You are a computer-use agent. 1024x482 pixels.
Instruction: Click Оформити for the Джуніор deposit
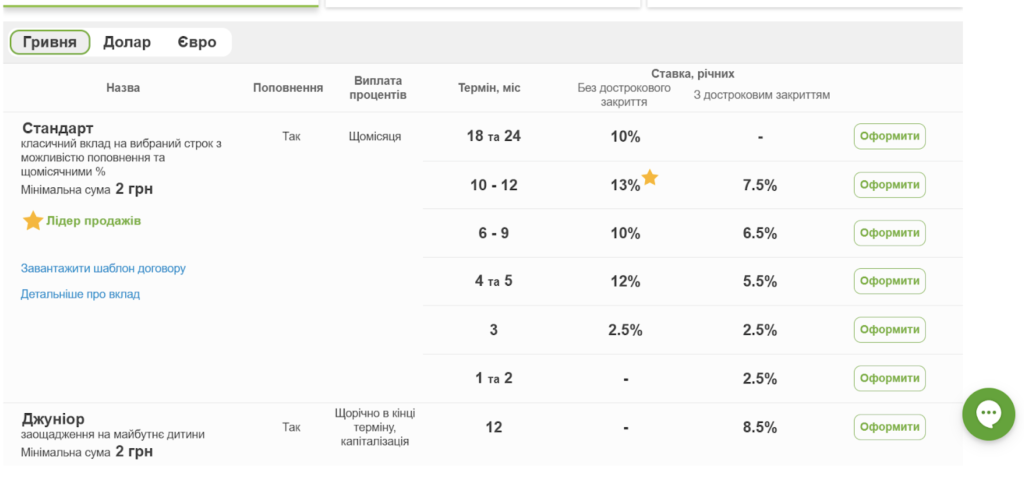pyautogui.click(x=889, y=427)
